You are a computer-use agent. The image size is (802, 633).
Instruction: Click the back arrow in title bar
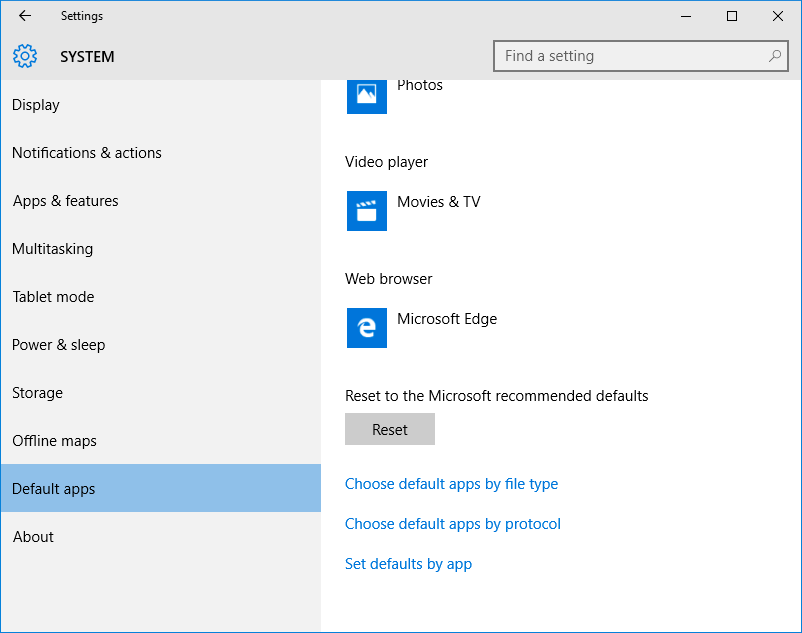[25, 16]
